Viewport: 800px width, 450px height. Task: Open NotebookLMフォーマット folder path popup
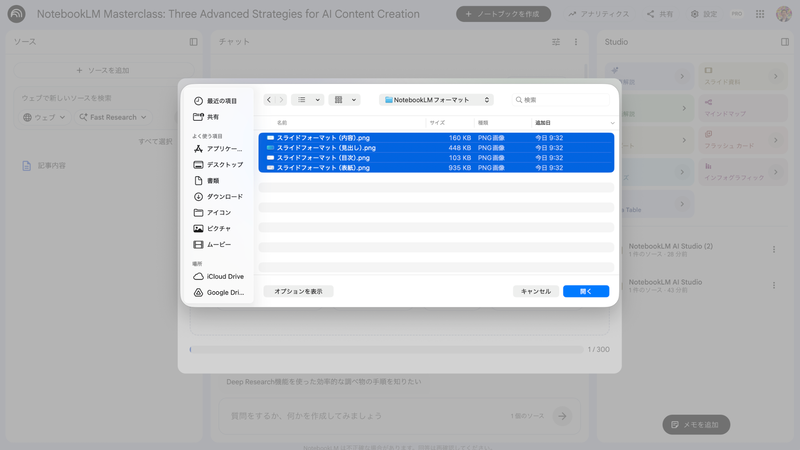pyautogui.click(x=436, y=99)
